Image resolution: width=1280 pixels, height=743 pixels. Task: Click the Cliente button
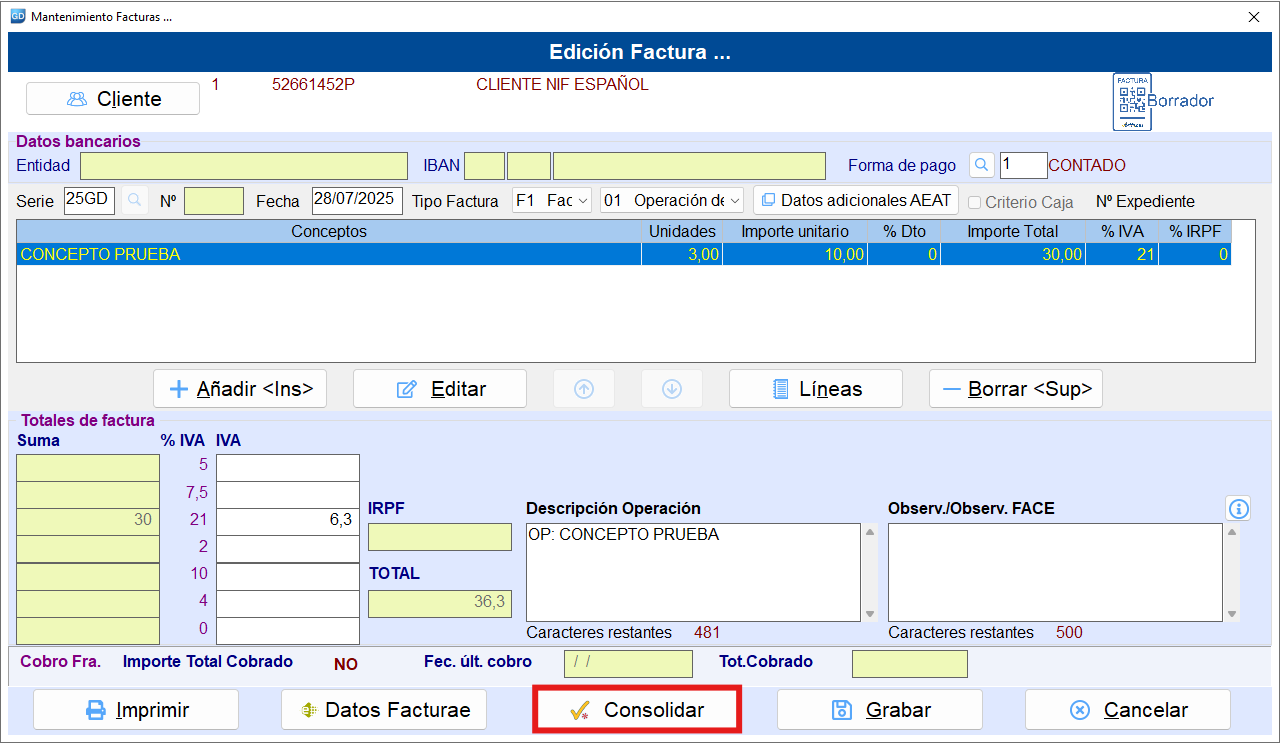(113, 99)
